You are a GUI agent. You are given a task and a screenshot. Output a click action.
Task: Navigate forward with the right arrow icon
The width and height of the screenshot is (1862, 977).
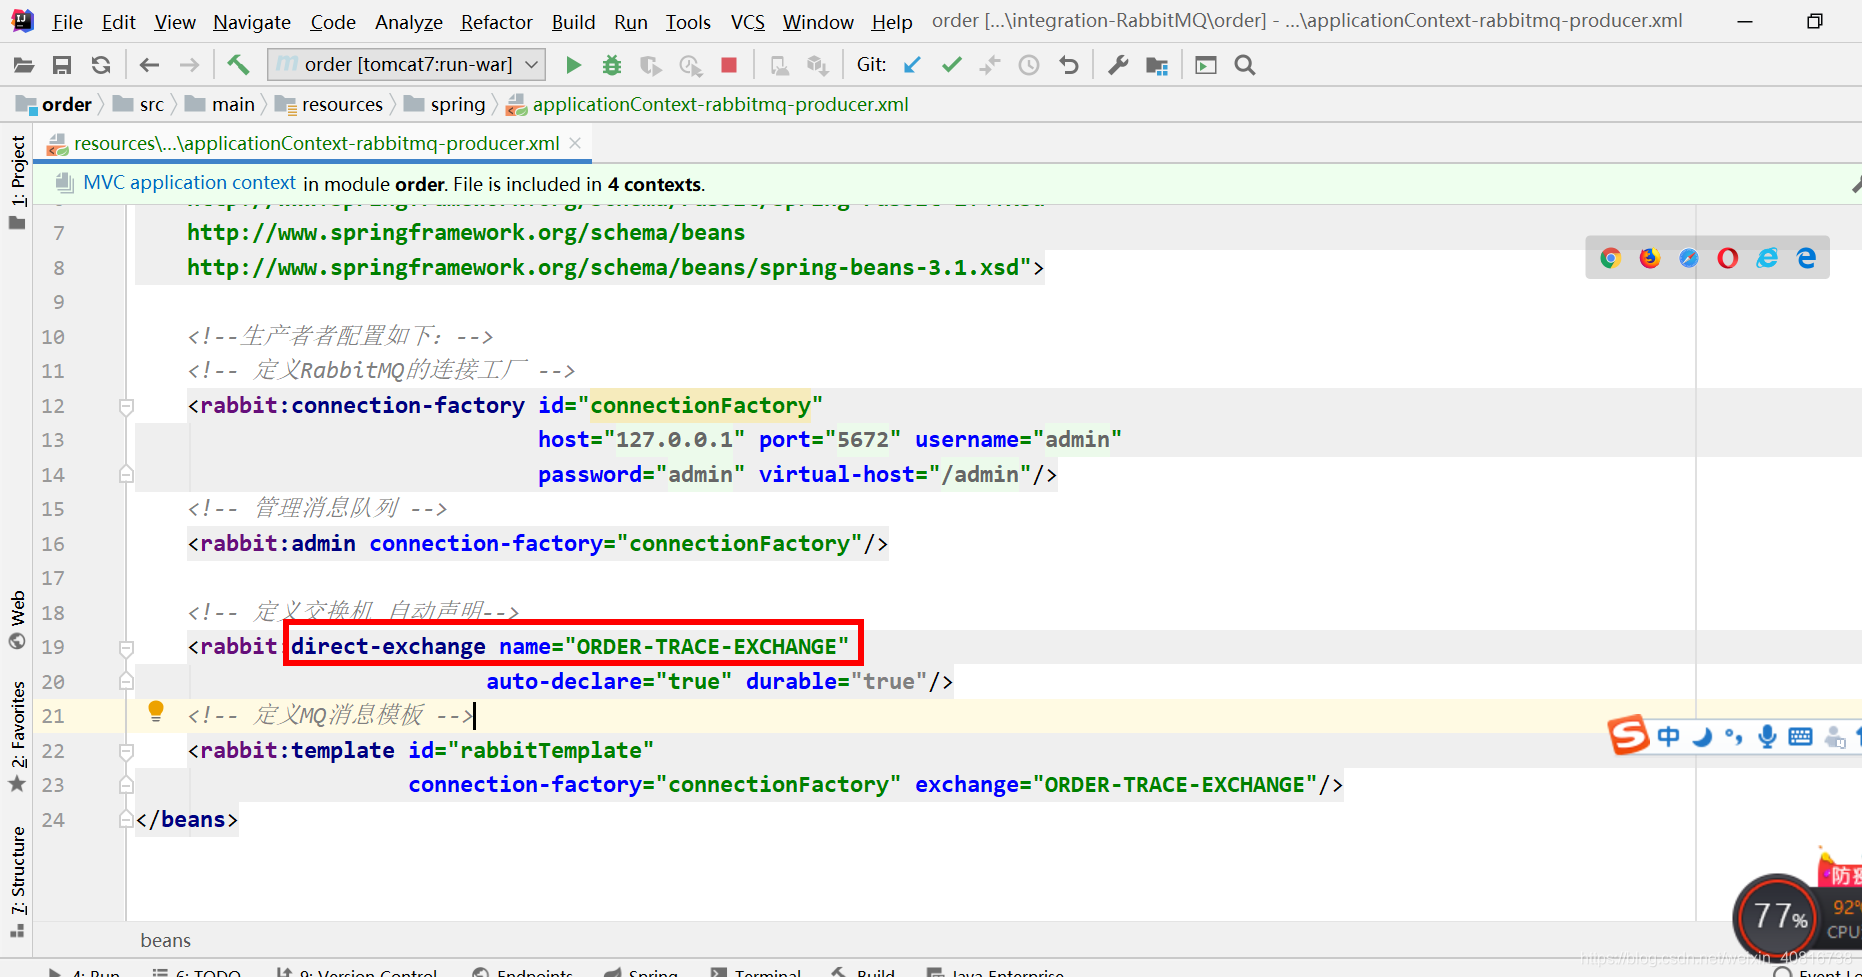pos(189,65)
